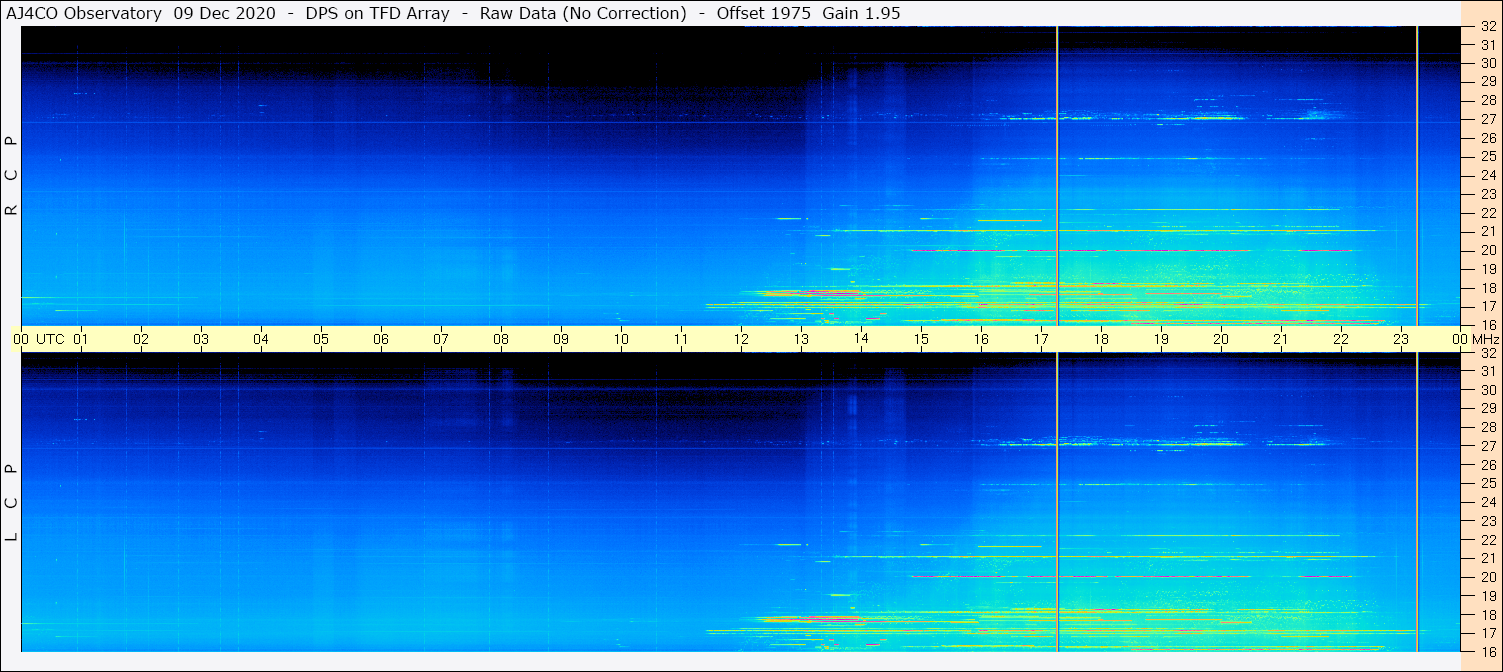
Task: Click the RCP vertical axis label
Action: tap(11, 176)
